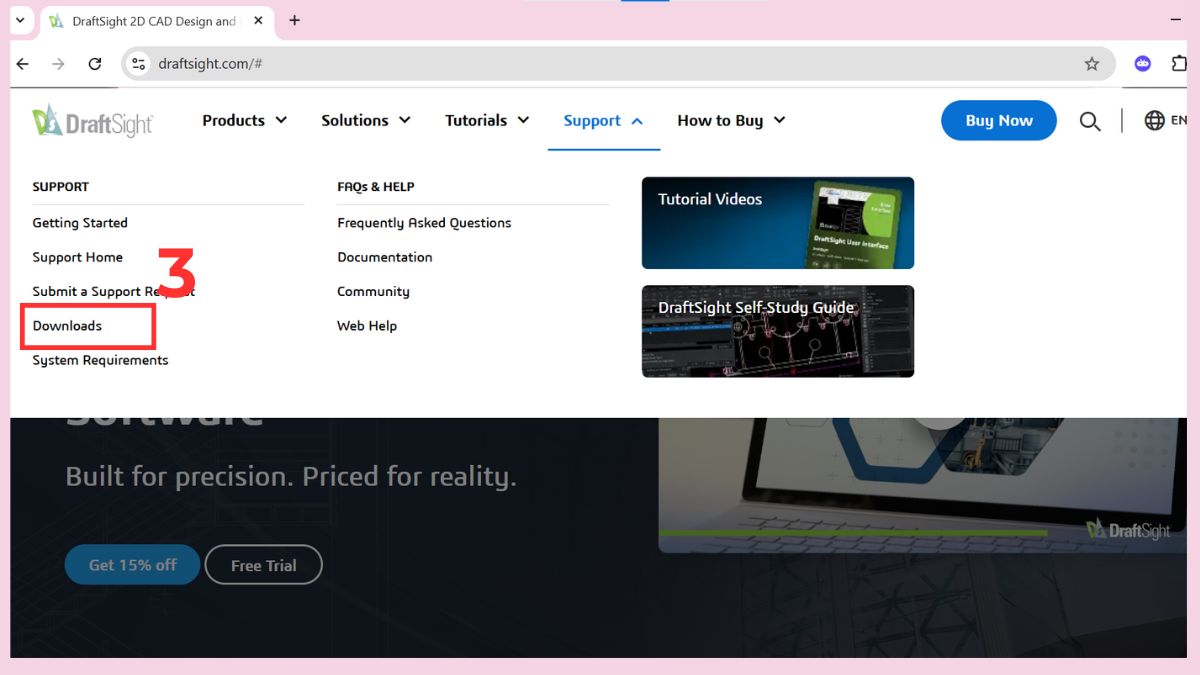Open the Documentation link
Screen dimensions: 1200x675
click(385, 257)
